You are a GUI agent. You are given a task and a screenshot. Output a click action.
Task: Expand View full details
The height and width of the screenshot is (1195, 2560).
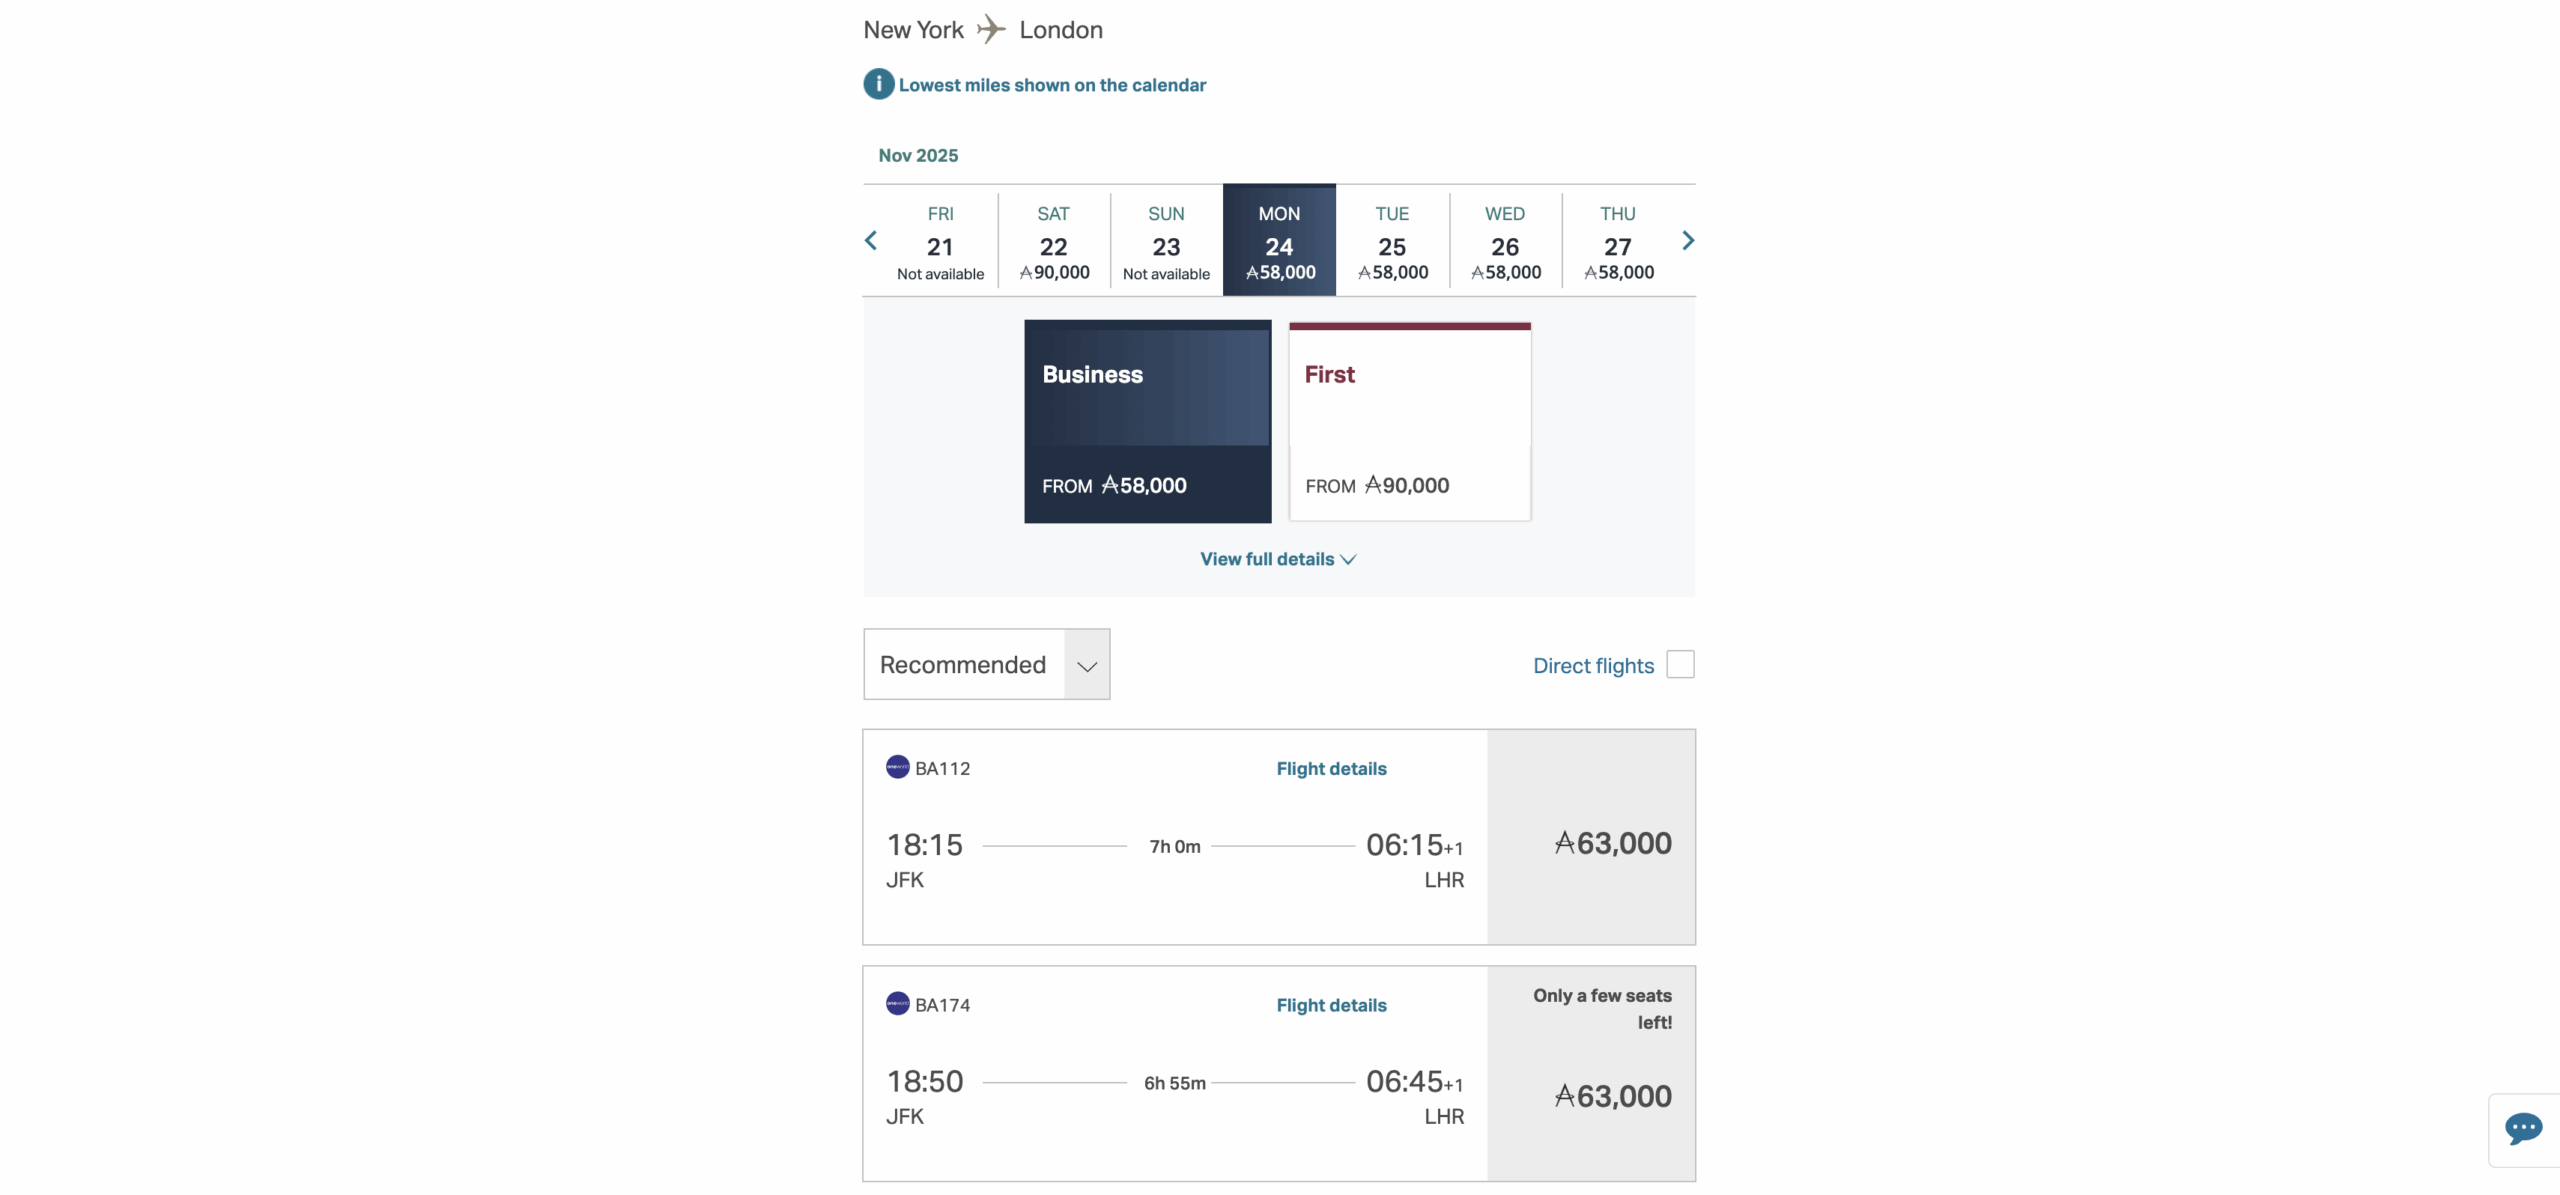(x=1278, y=559)
